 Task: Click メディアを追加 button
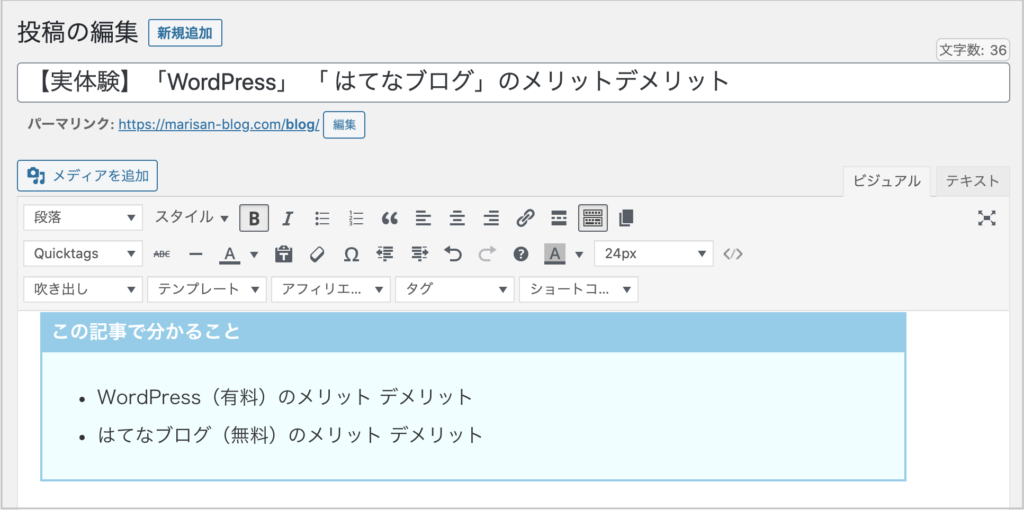coord(88,176)
